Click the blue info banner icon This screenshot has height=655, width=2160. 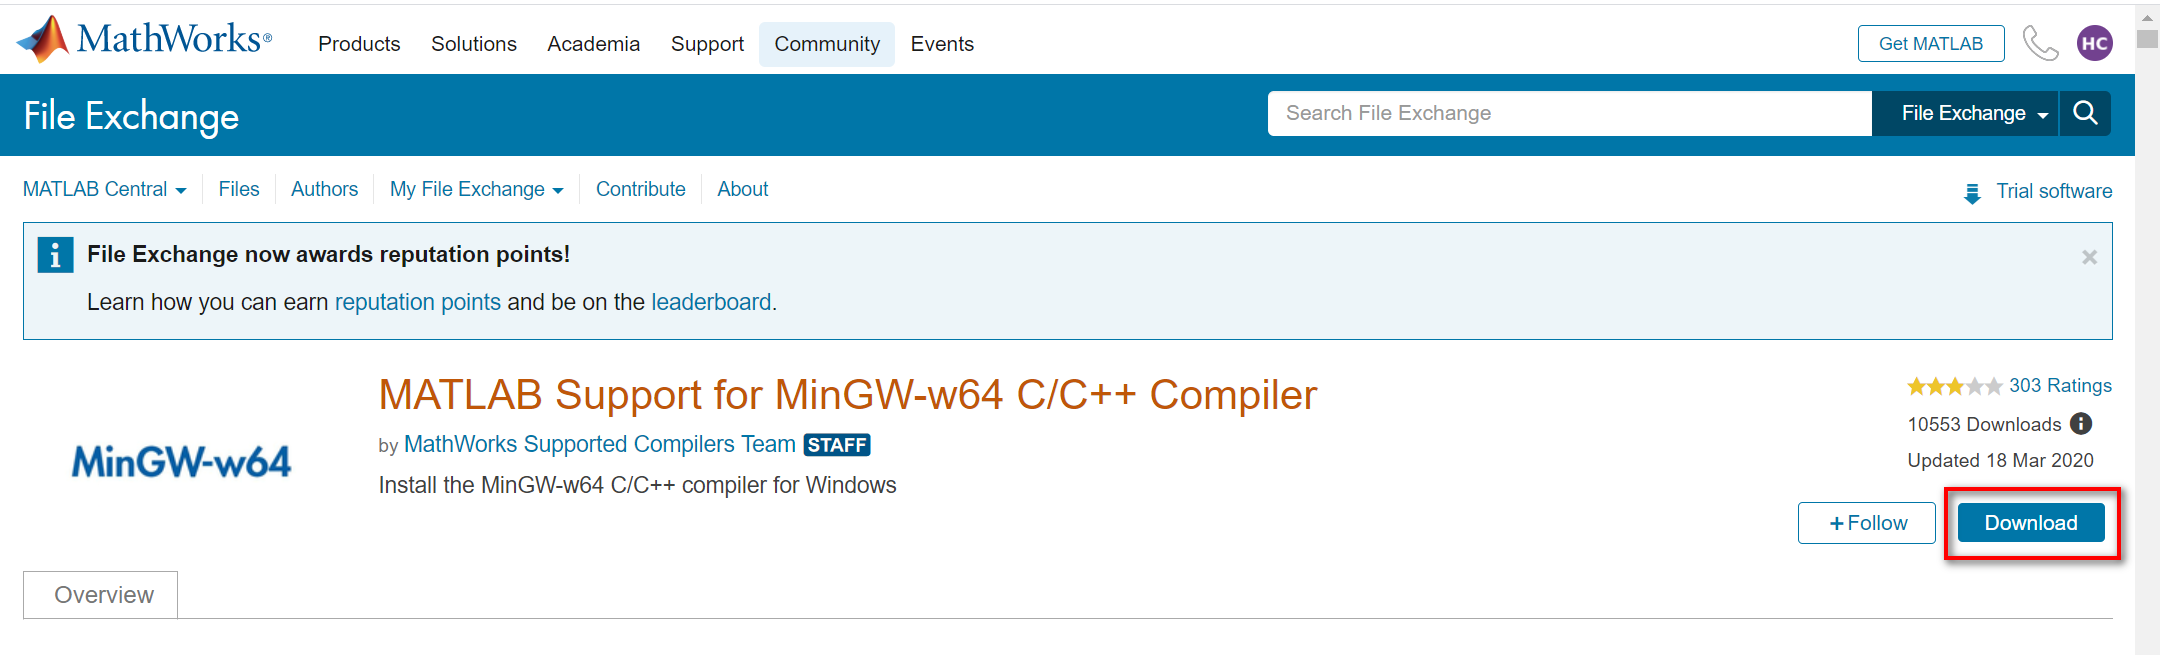(x=55, y=255)
